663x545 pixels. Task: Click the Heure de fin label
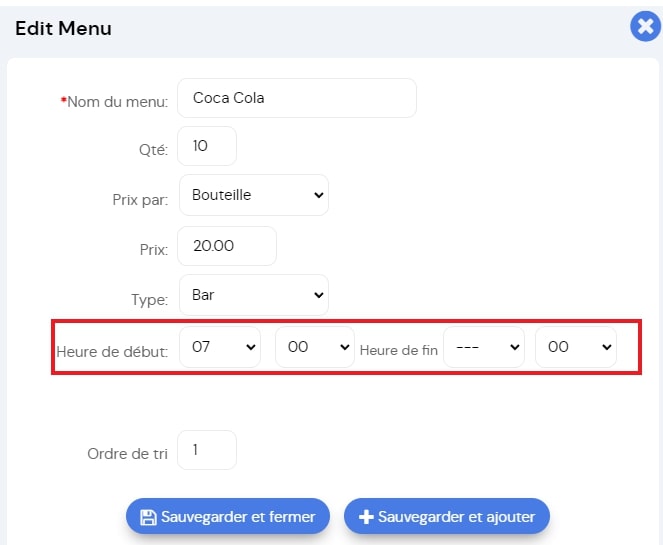click(x=398, y=351)
